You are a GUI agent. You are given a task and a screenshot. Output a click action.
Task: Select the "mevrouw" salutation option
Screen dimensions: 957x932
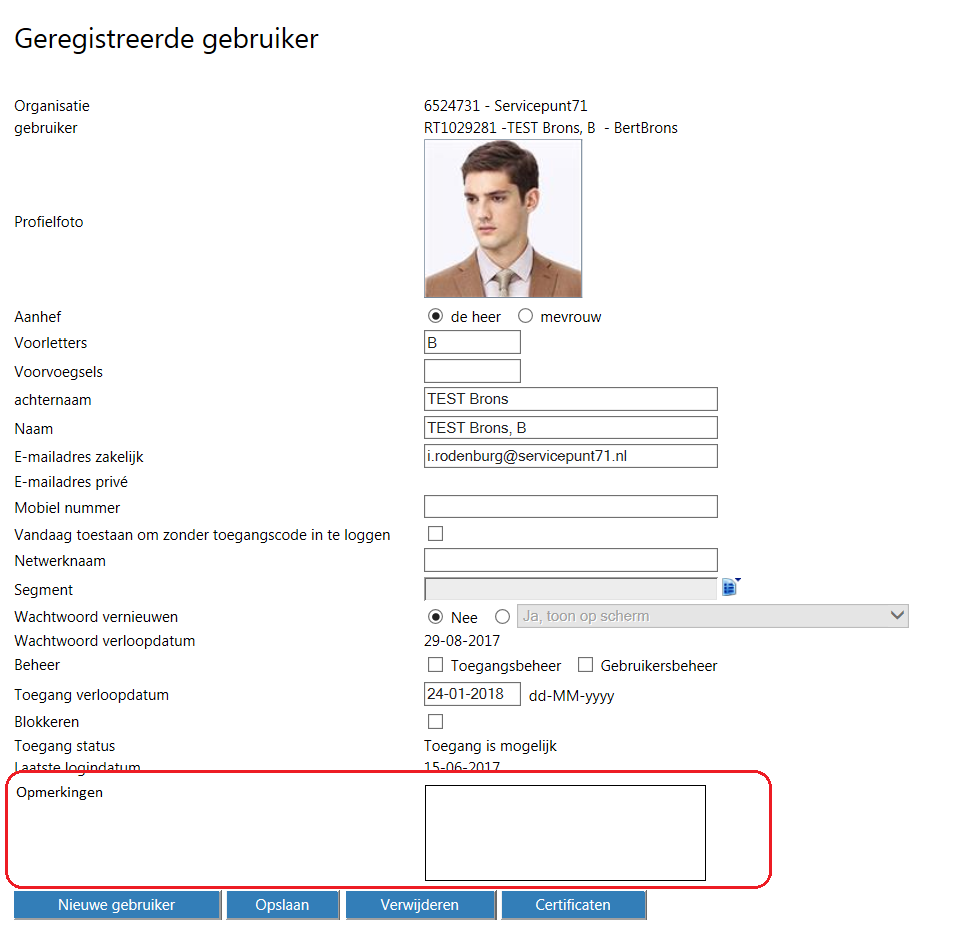tap(525, 316)
